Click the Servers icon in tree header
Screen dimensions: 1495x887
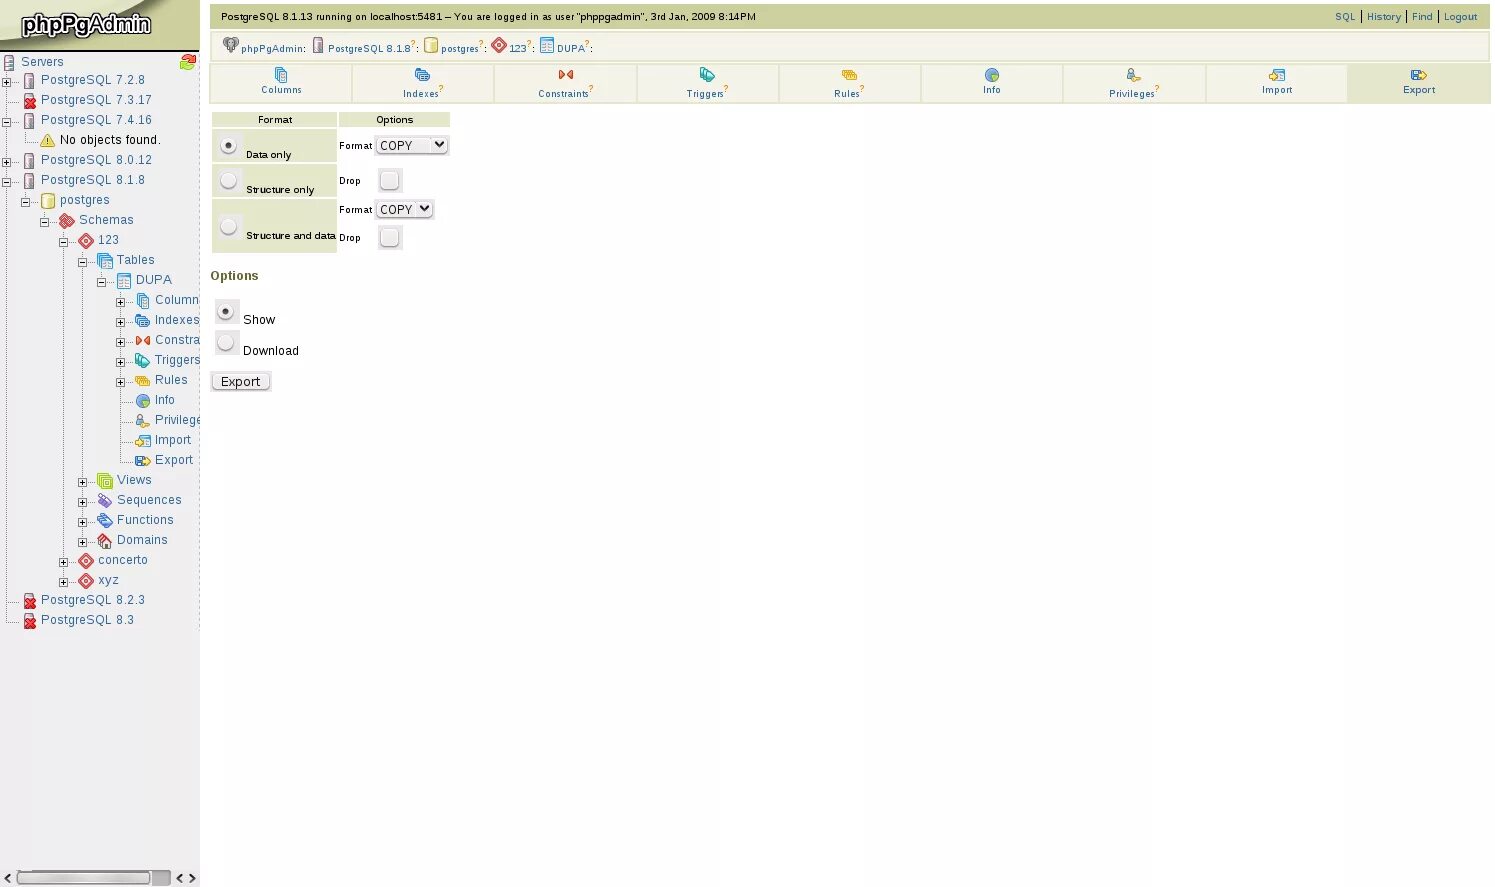tap(9, 62)
